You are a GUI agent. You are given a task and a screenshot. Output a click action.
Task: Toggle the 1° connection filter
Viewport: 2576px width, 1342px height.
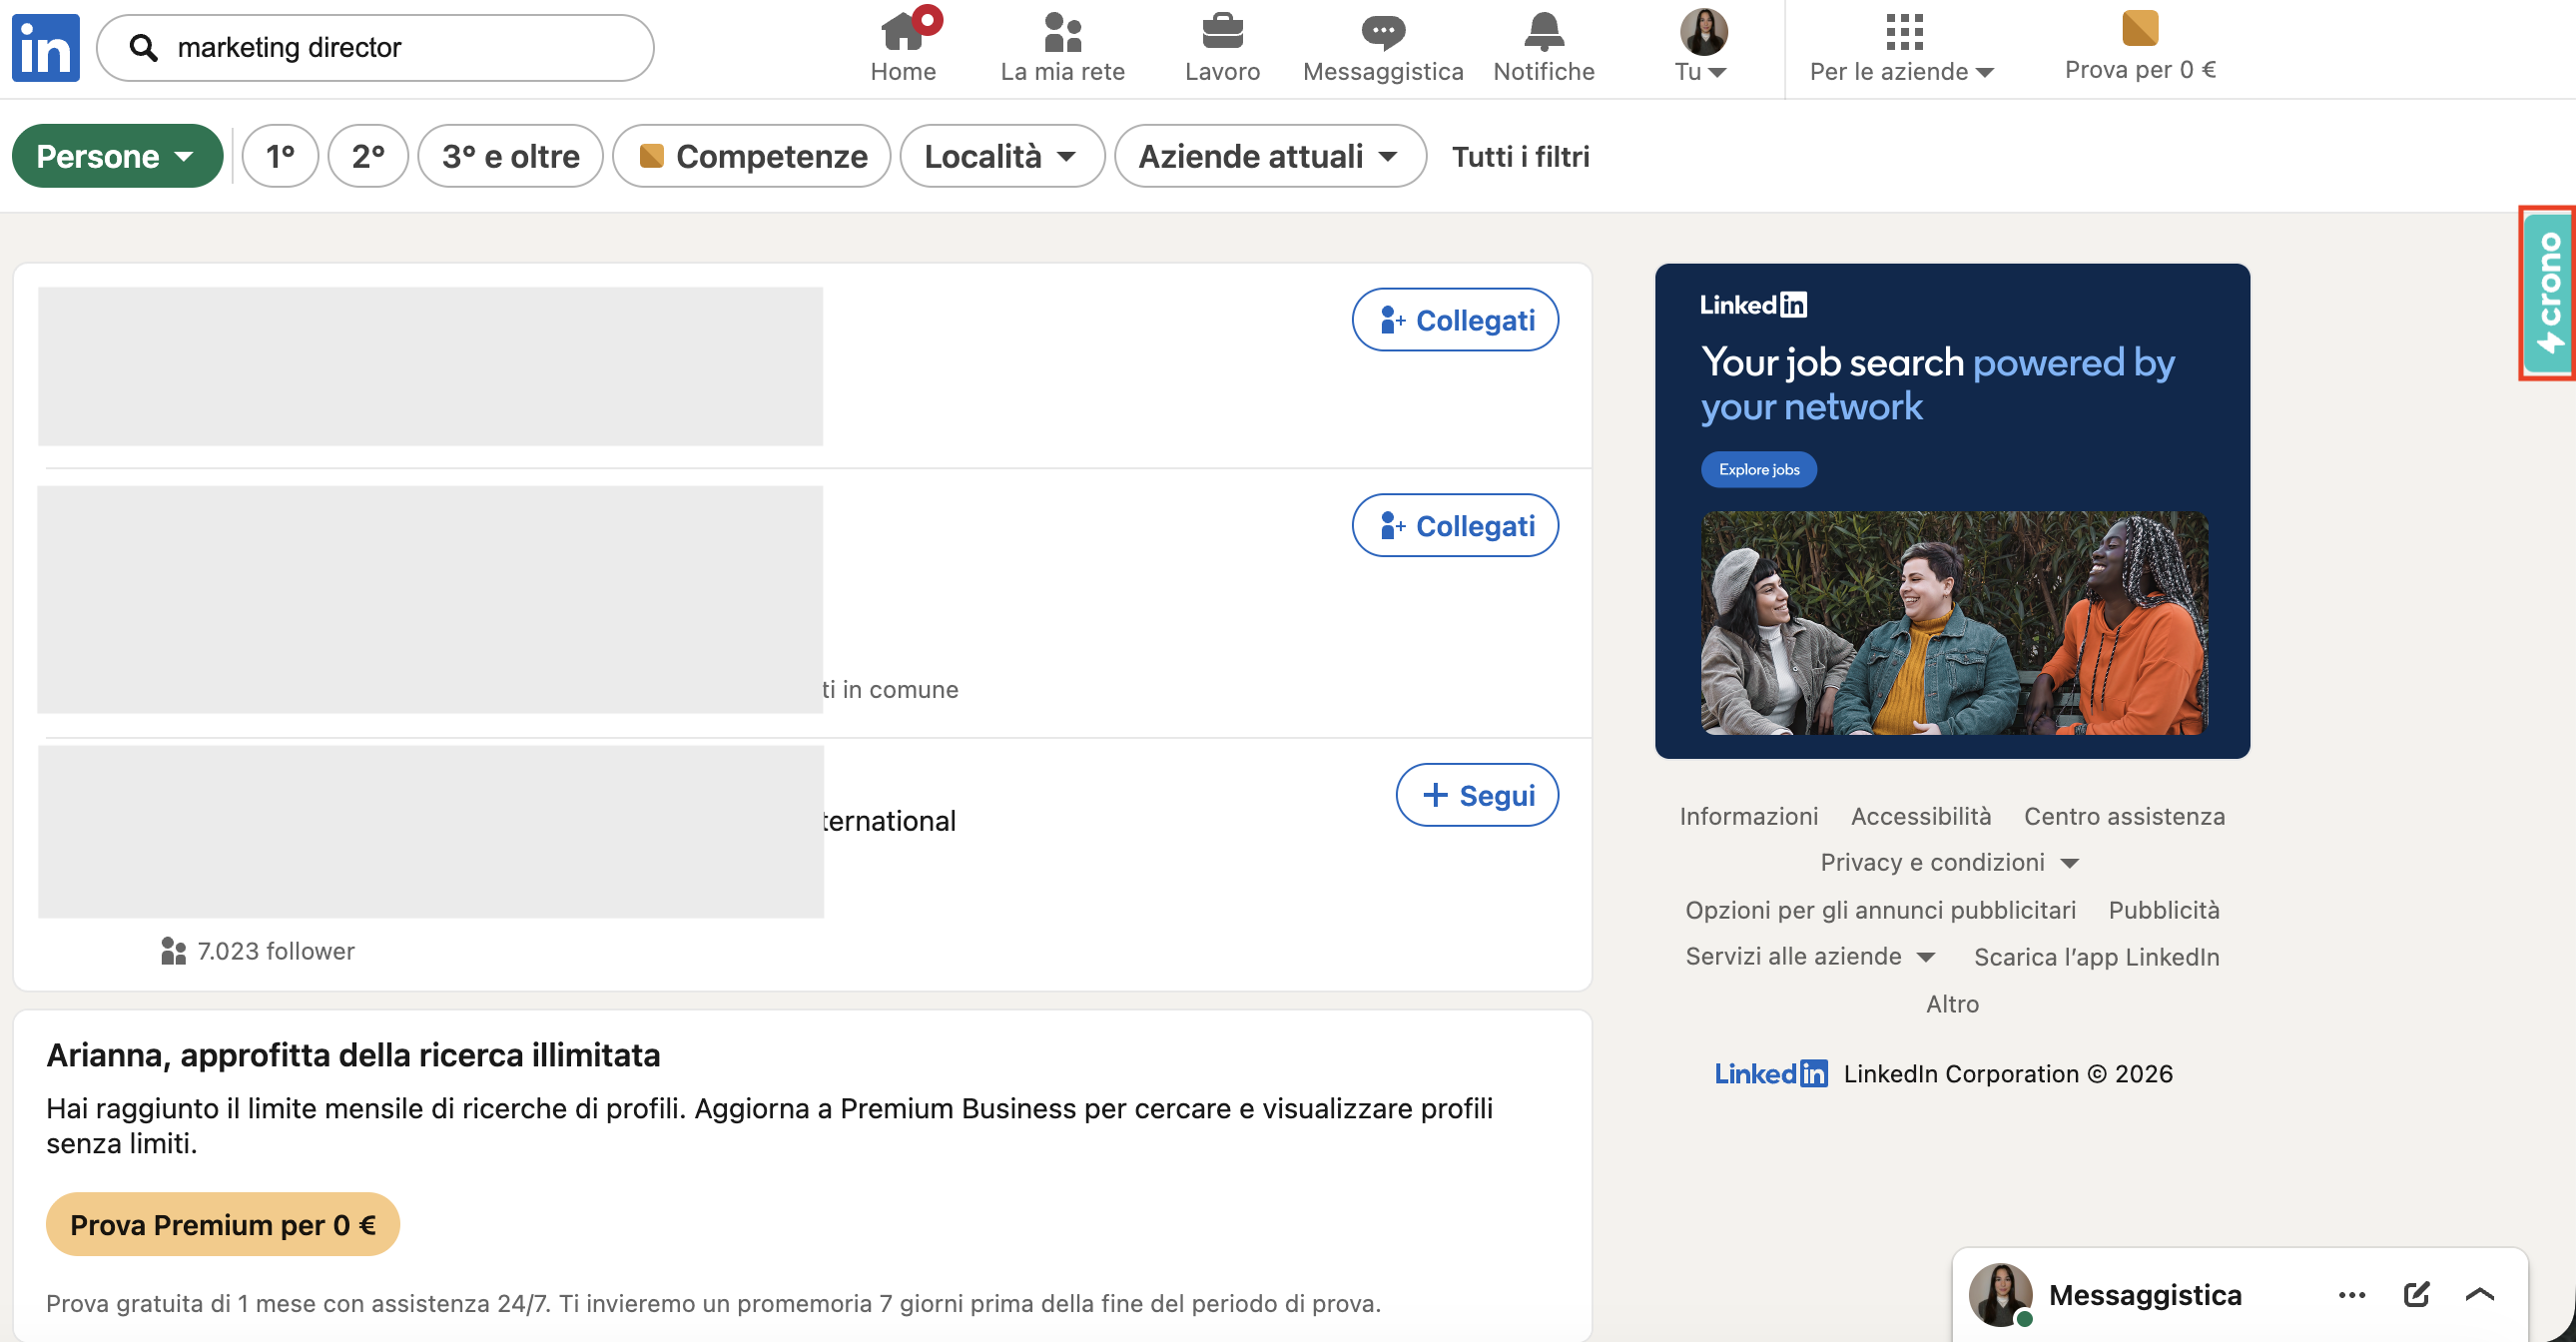(x=280, y=156)
